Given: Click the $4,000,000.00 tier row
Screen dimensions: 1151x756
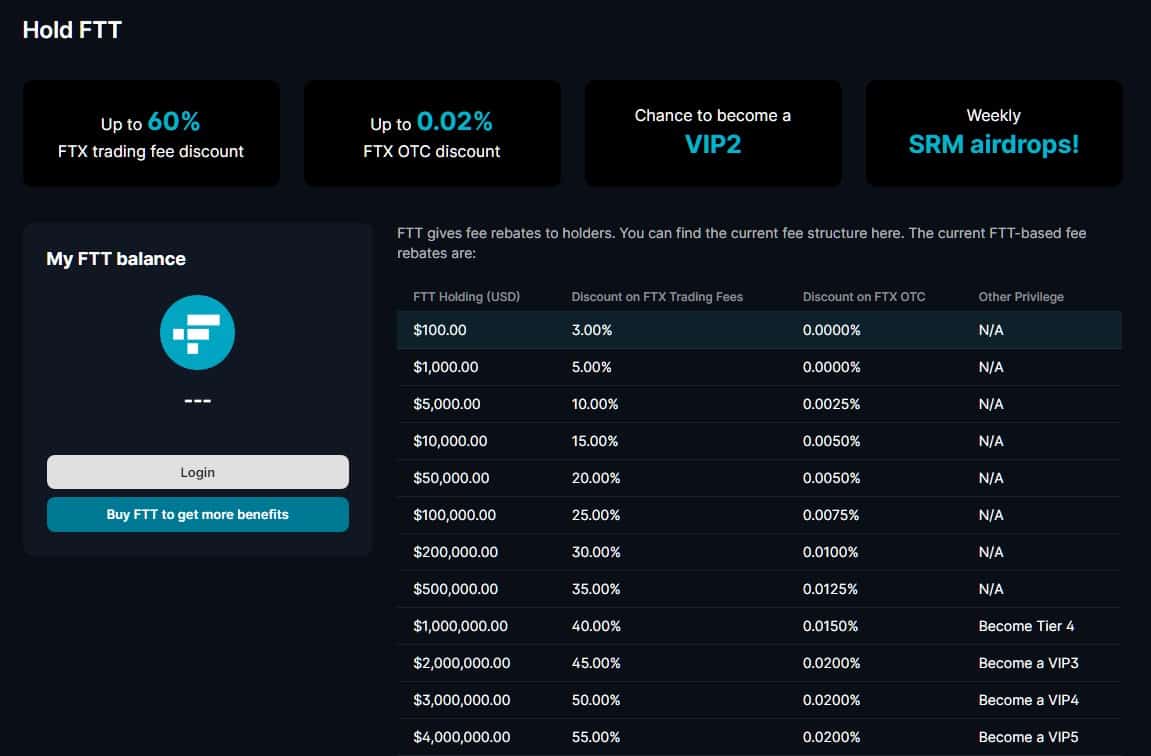Looking at the screenshot, I should (x=759, y=737).
